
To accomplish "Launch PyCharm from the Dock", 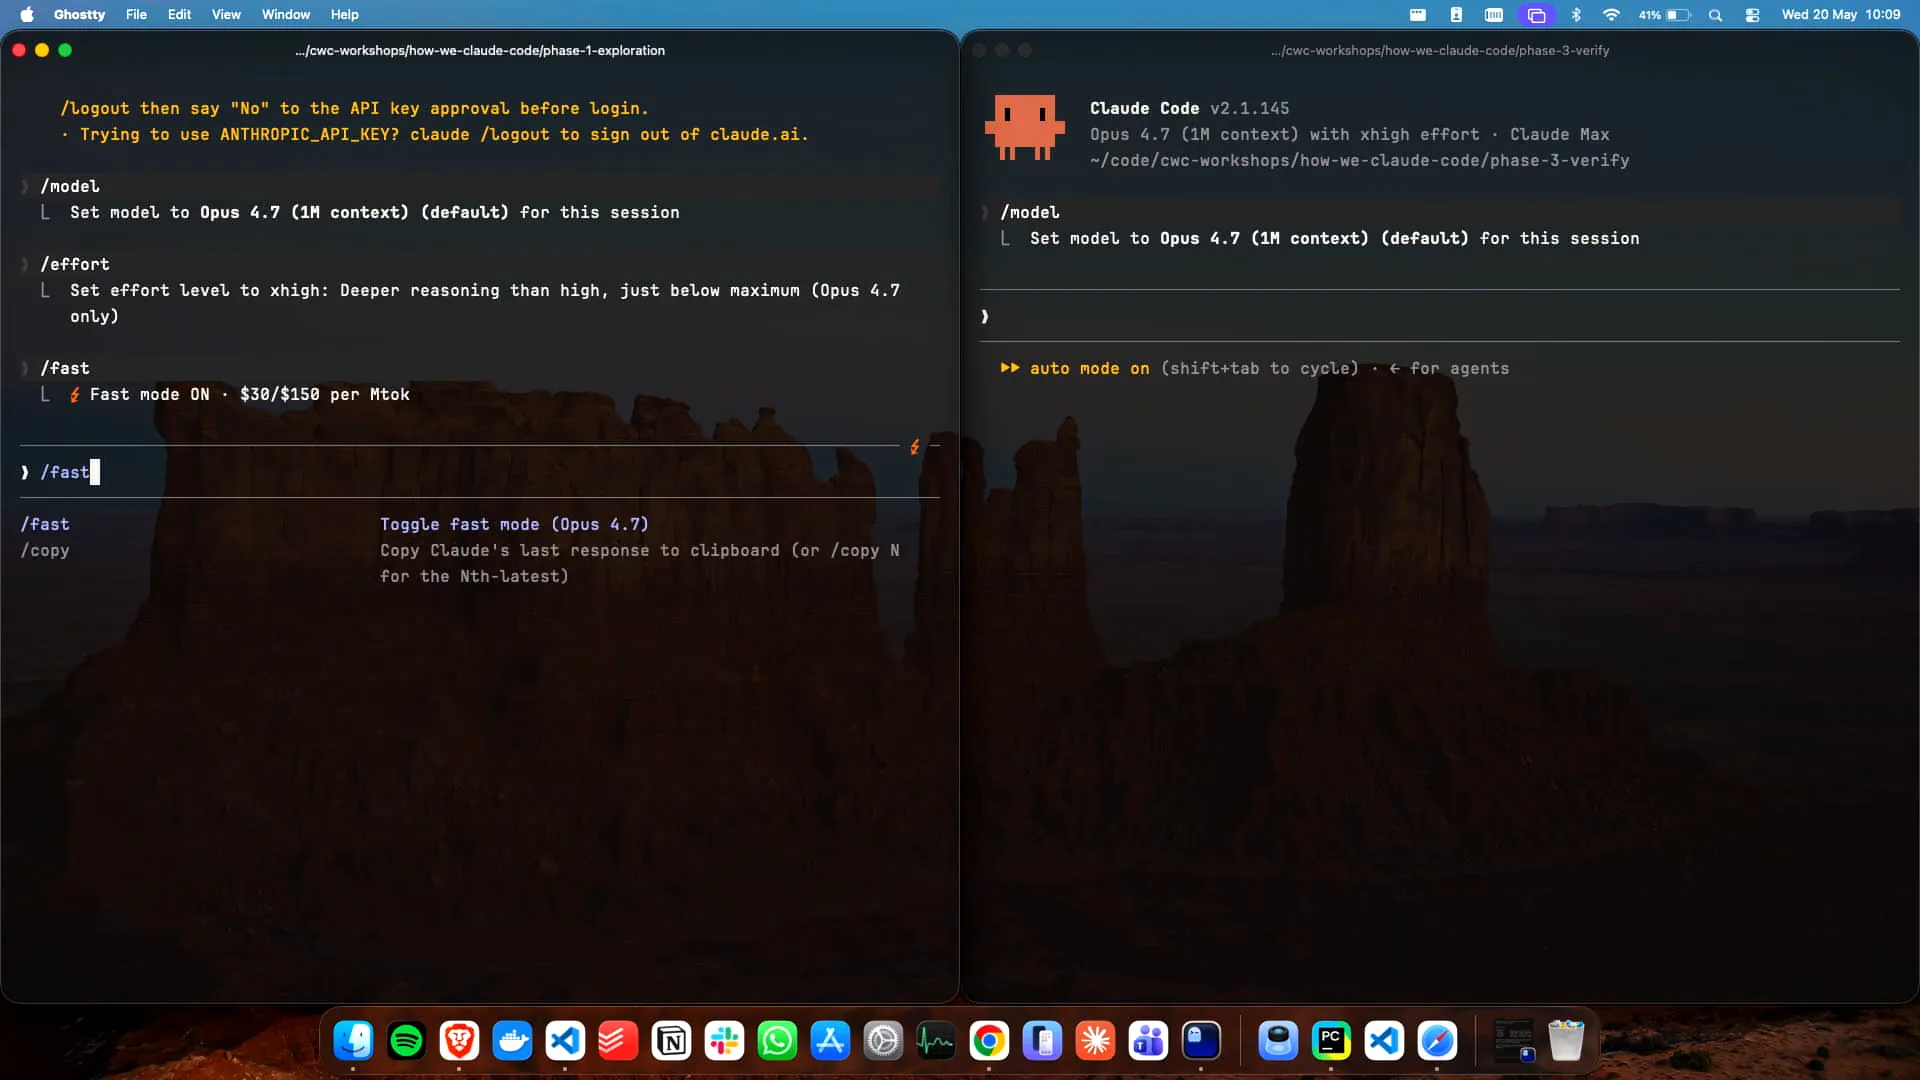I will pyautogui.click(x=1331, y=1041).
